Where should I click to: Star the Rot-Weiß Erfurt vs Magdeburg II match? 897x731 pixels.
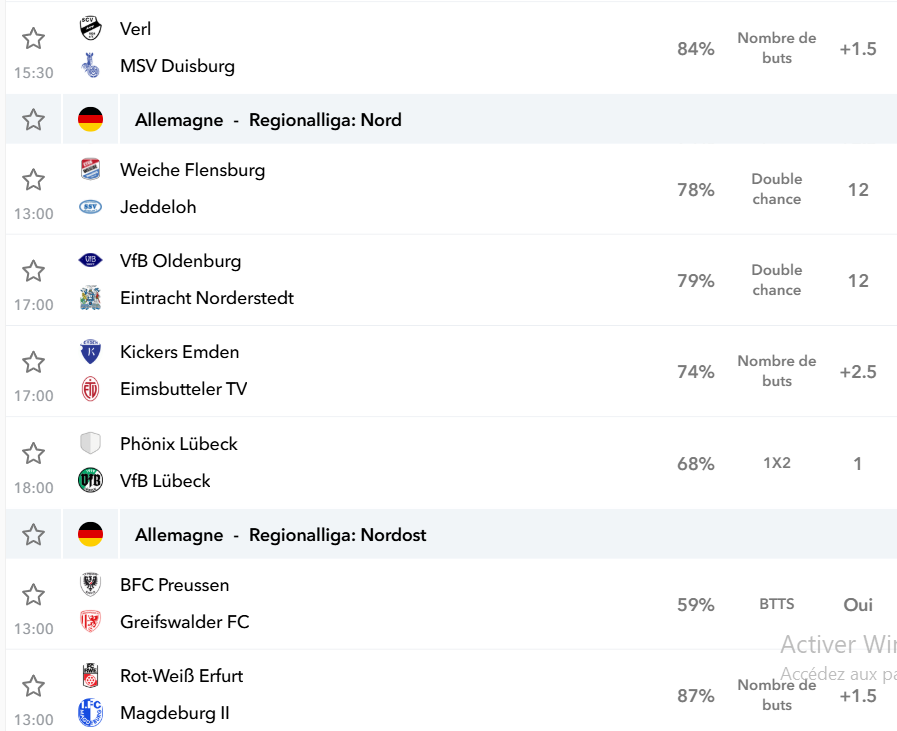33,686
